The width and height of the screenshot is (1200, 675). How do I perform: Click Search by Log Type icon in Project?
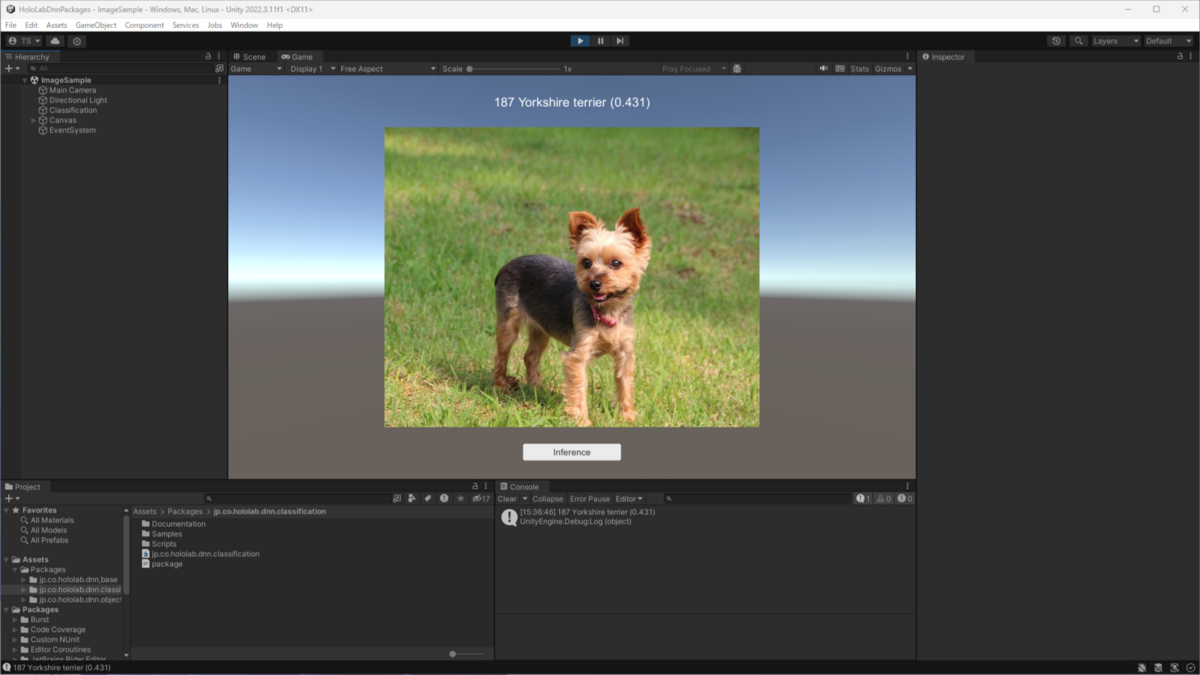coord(444,498)
